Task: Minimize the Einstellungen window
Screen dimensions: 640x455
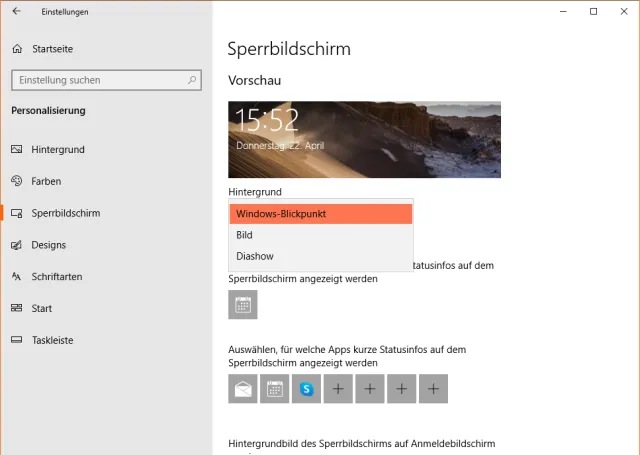Action: (x=563, y=11)
